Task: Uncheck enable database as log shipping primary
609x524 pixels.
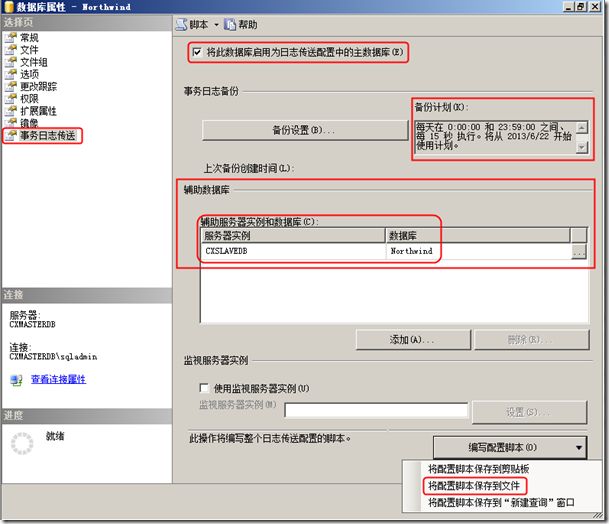Action: [197, 52]
